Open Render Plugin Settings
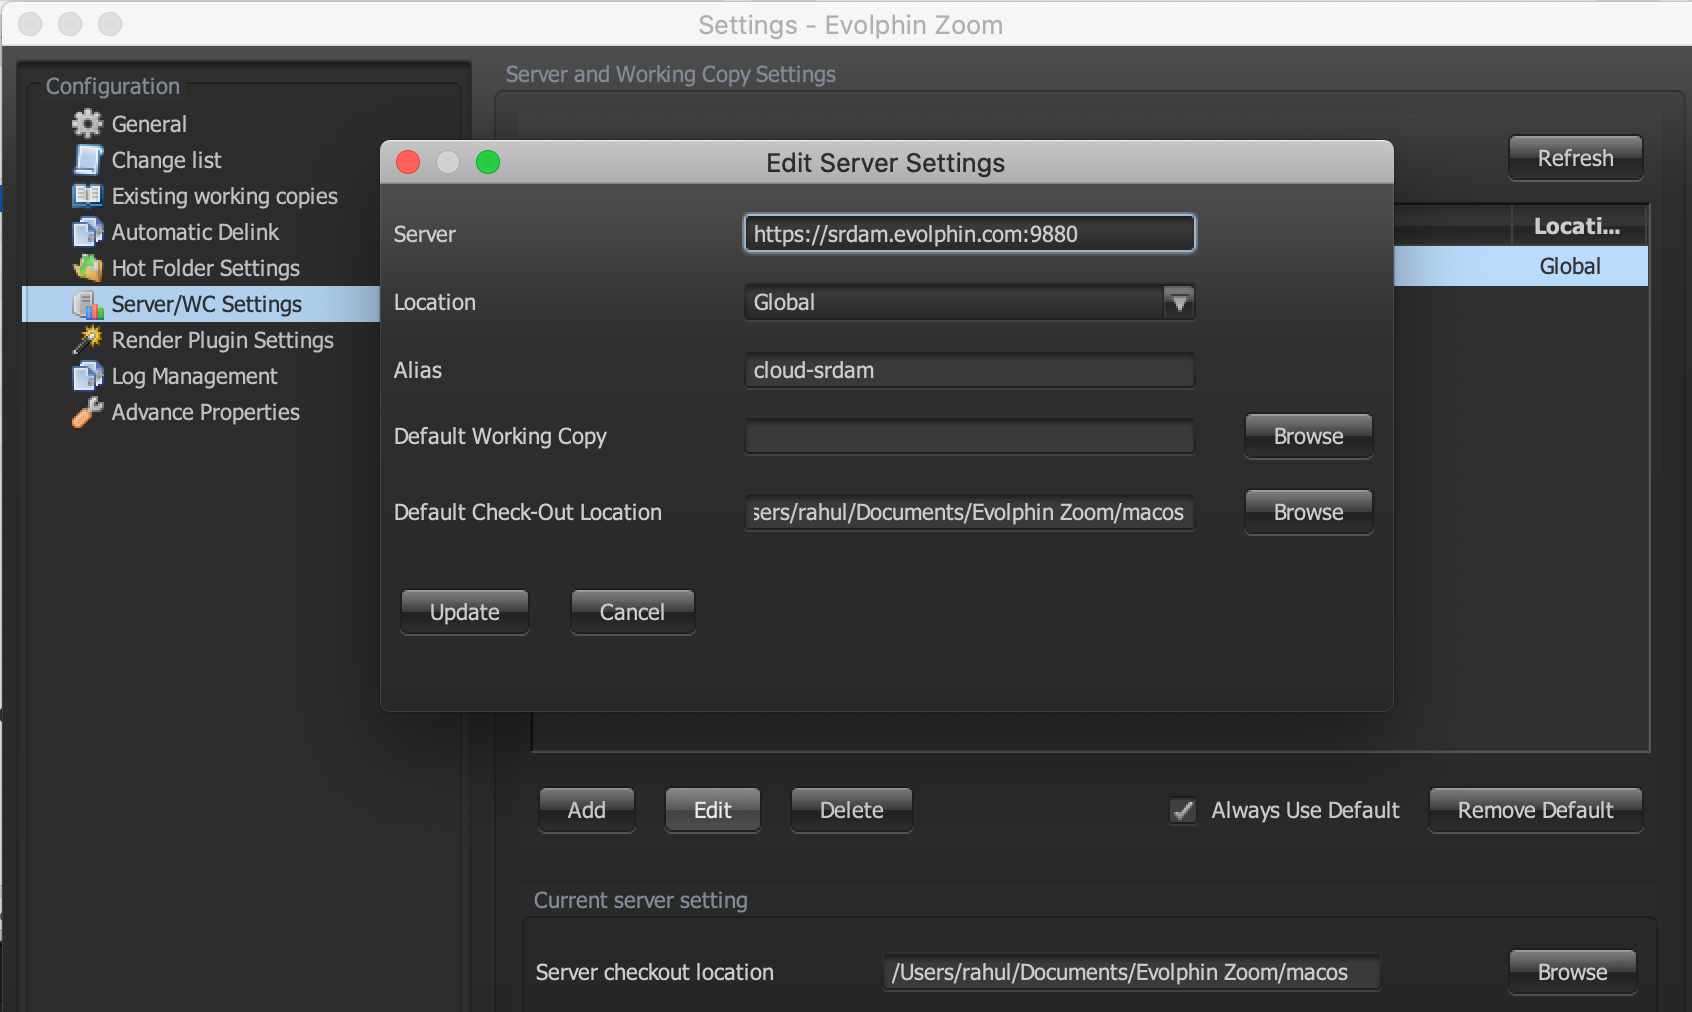Image resolution: width=1692 pixels, height=1012 pixels. pos(222,340)
